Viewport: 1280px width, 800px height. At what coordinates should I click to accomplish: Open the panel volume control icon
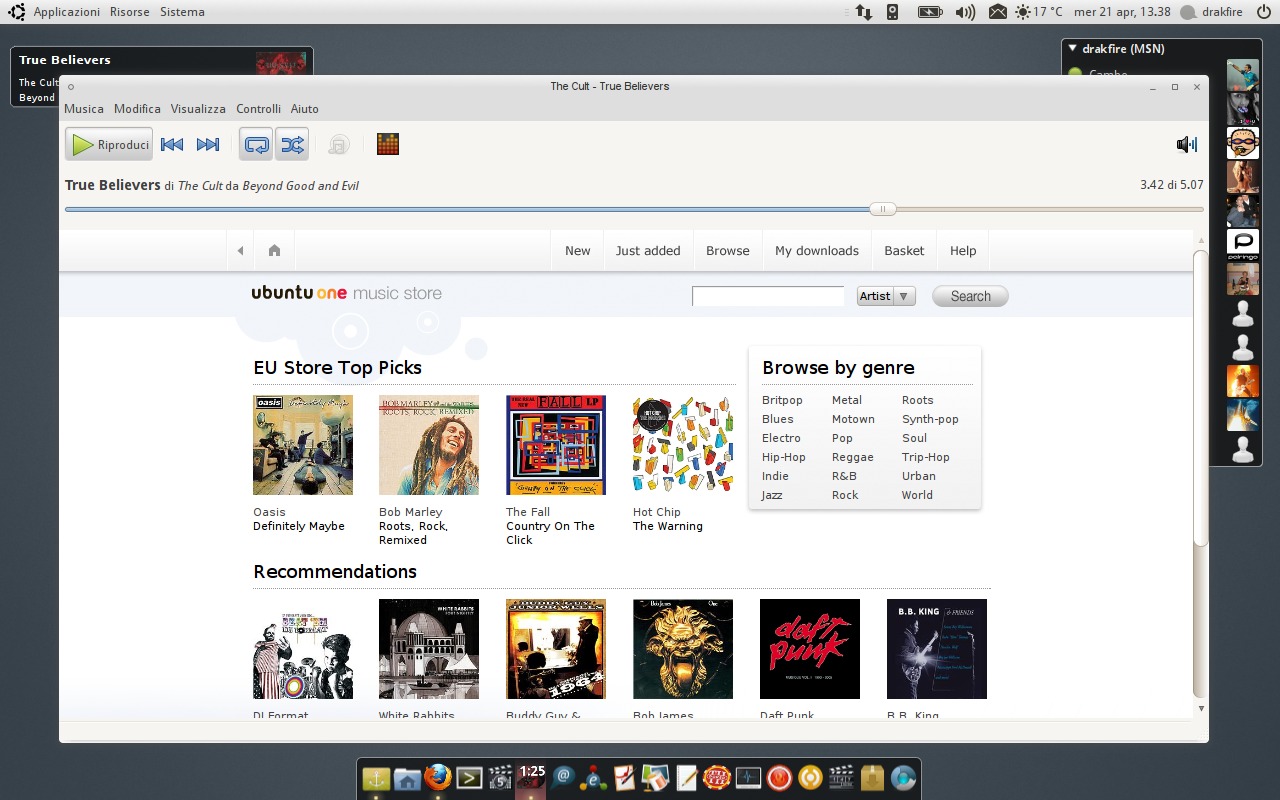coord(965,12)
